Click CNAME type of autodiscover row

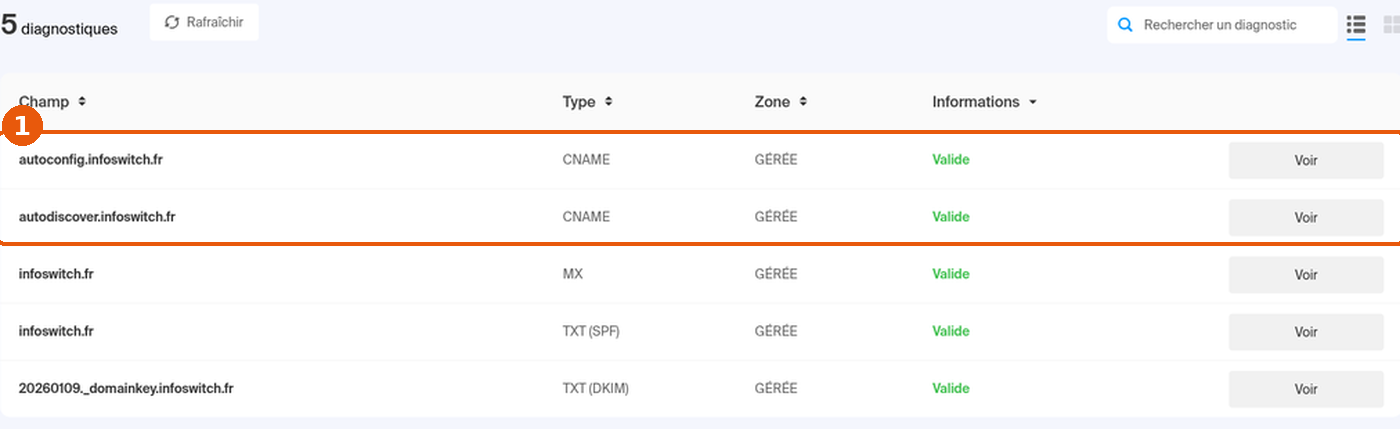(586, 216)
